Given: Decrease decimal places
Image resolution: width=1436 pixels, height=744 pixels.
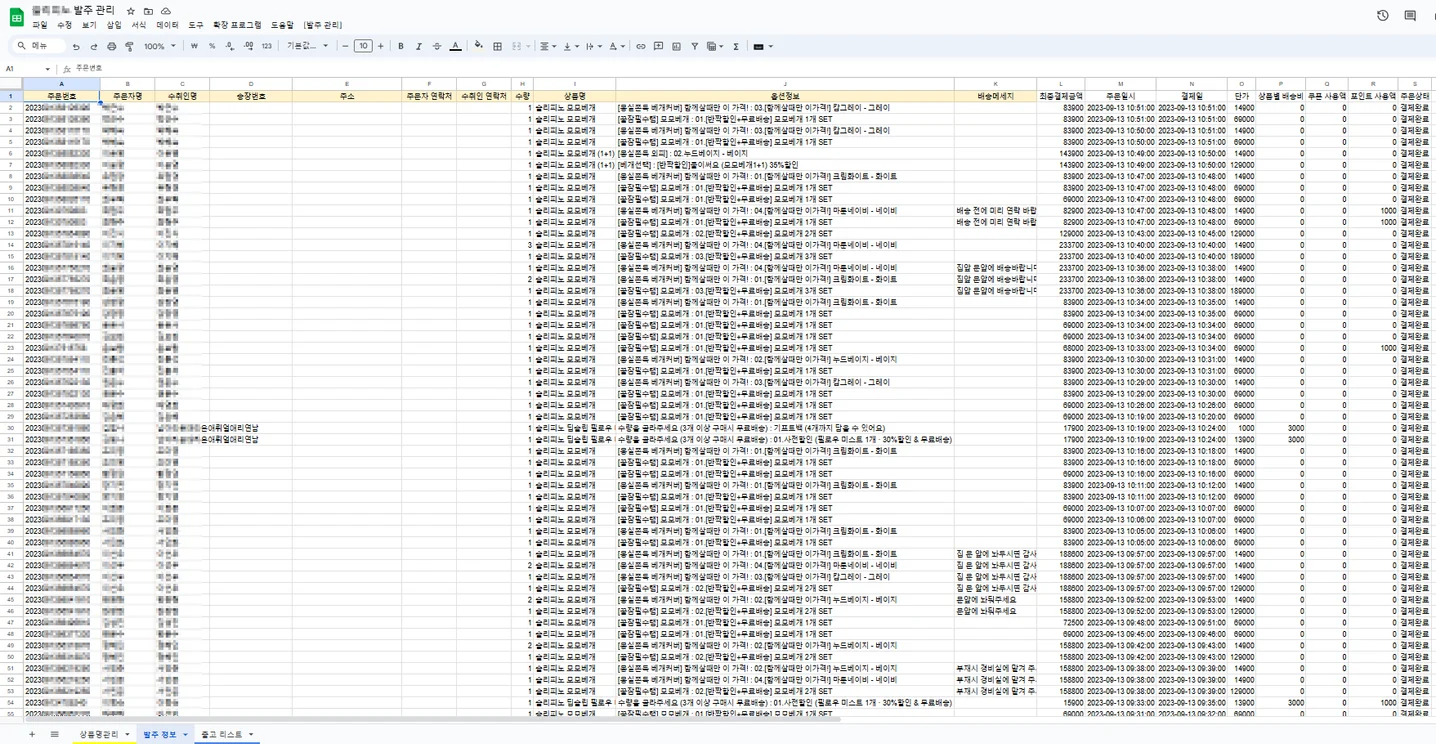Looking at the screenshot, I should pyautogui.click(x=230, y=46).
